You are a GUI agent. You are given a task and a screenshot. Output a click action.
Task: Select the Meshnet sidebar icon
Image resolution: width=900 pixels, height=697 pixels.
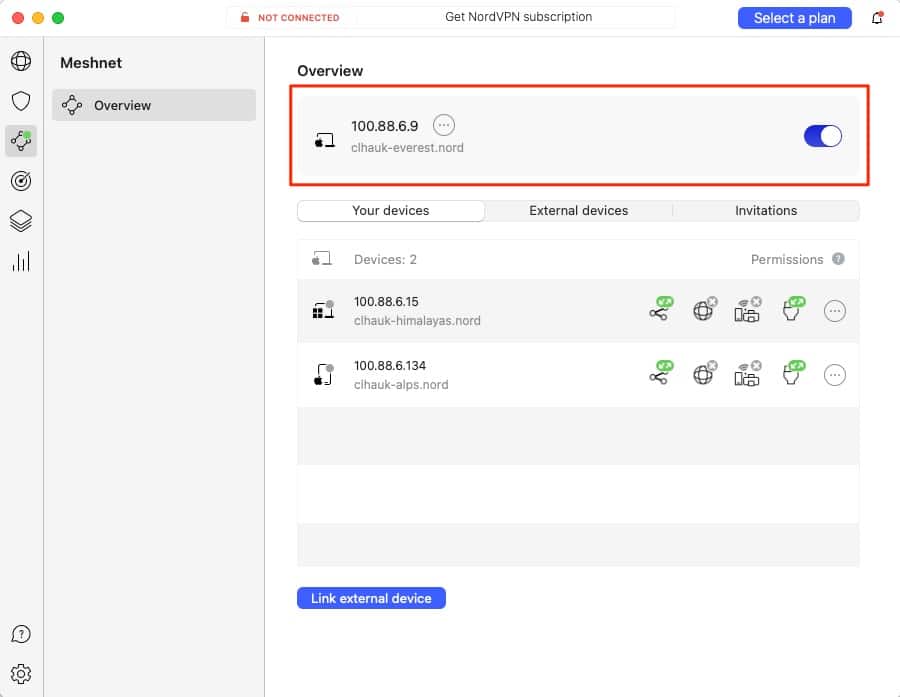tap(21, 141)
